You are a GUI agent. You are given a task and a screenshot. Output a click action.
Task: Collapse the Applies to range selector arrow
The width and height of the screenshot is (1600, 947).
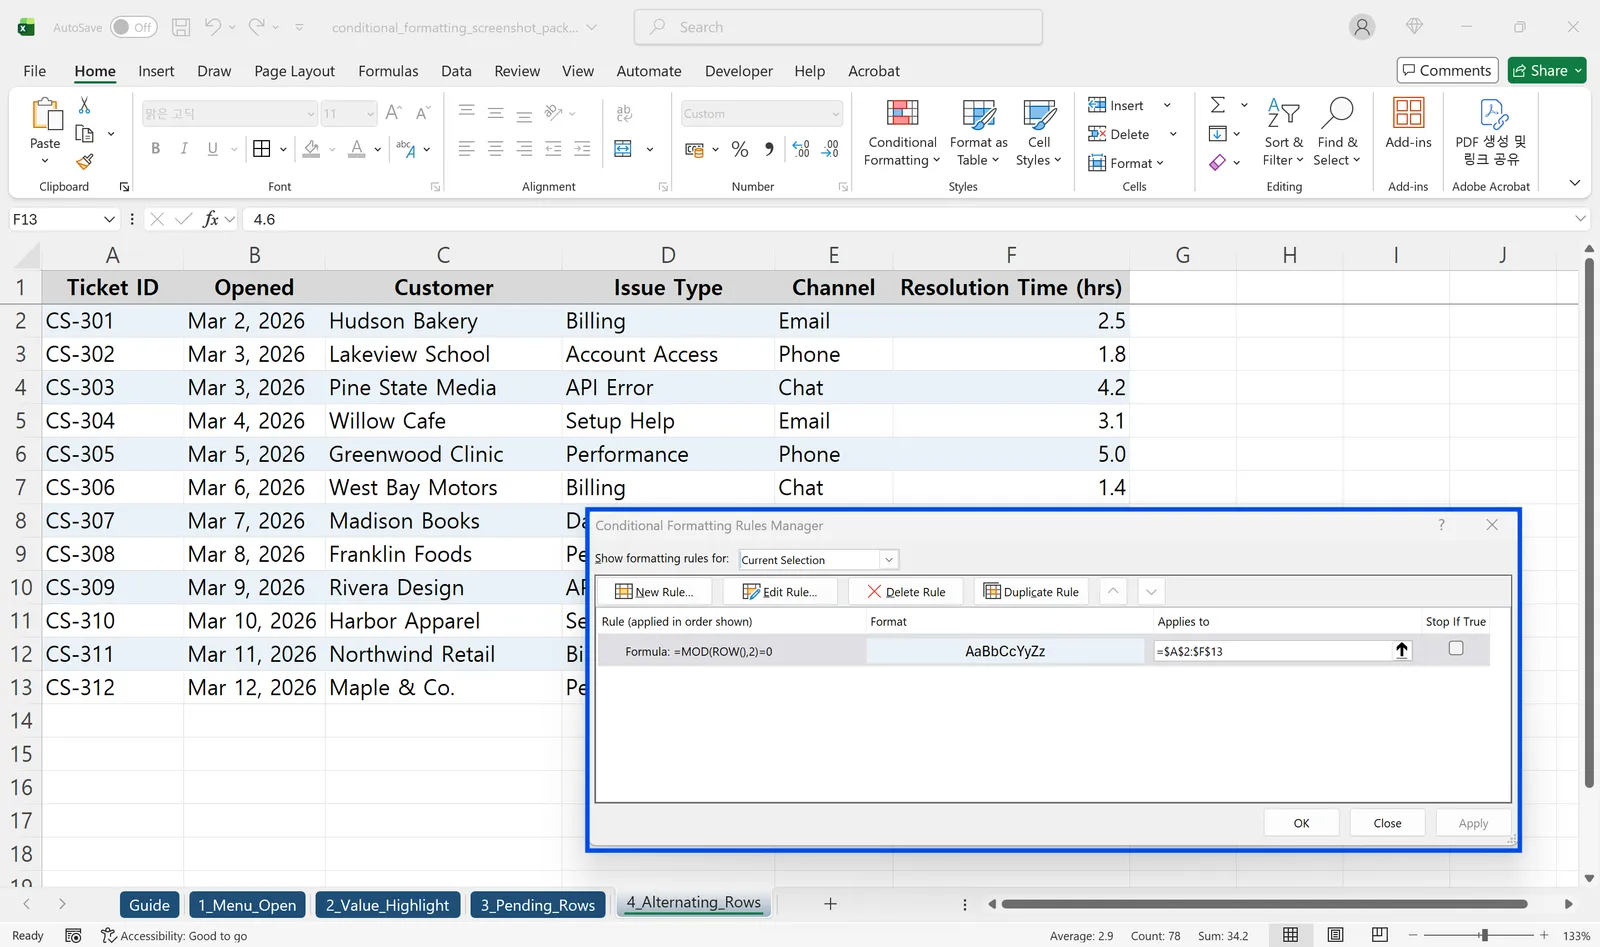click(1402, 651)
